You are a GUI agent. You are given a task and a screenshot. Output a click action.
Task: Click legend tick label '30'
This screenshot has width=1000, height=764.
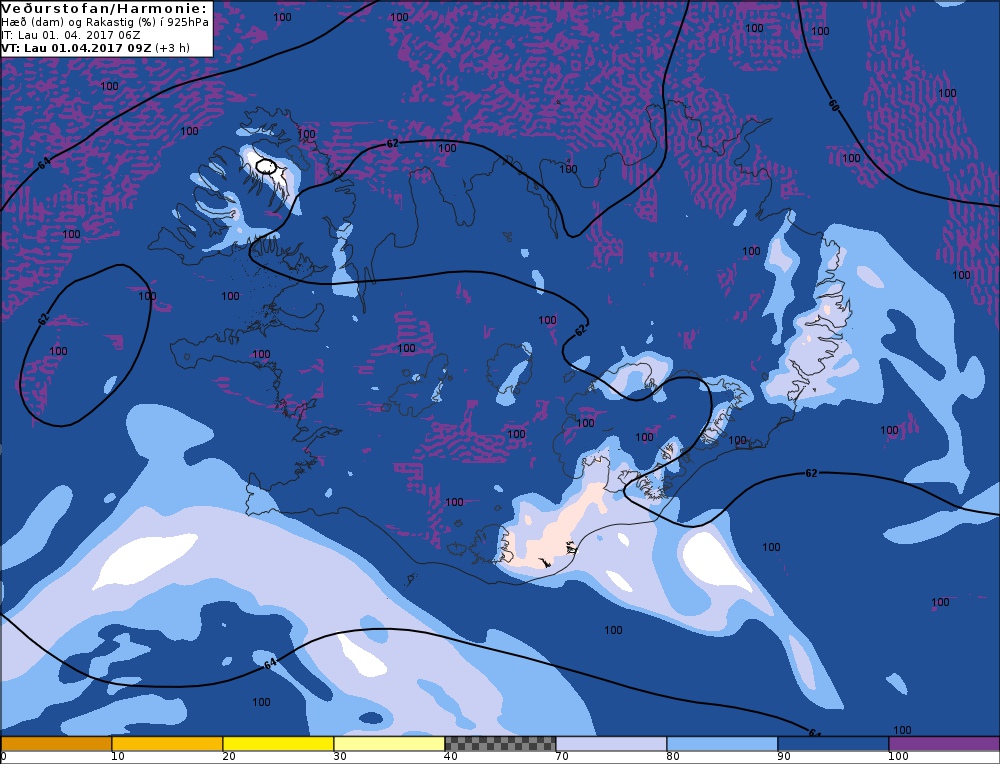340,757
